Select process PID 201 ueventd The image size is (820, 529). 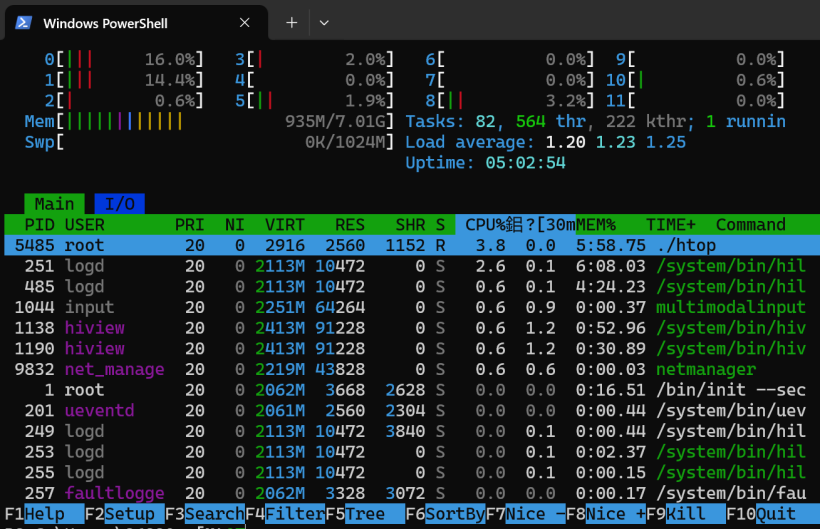[x=412, y=410]
